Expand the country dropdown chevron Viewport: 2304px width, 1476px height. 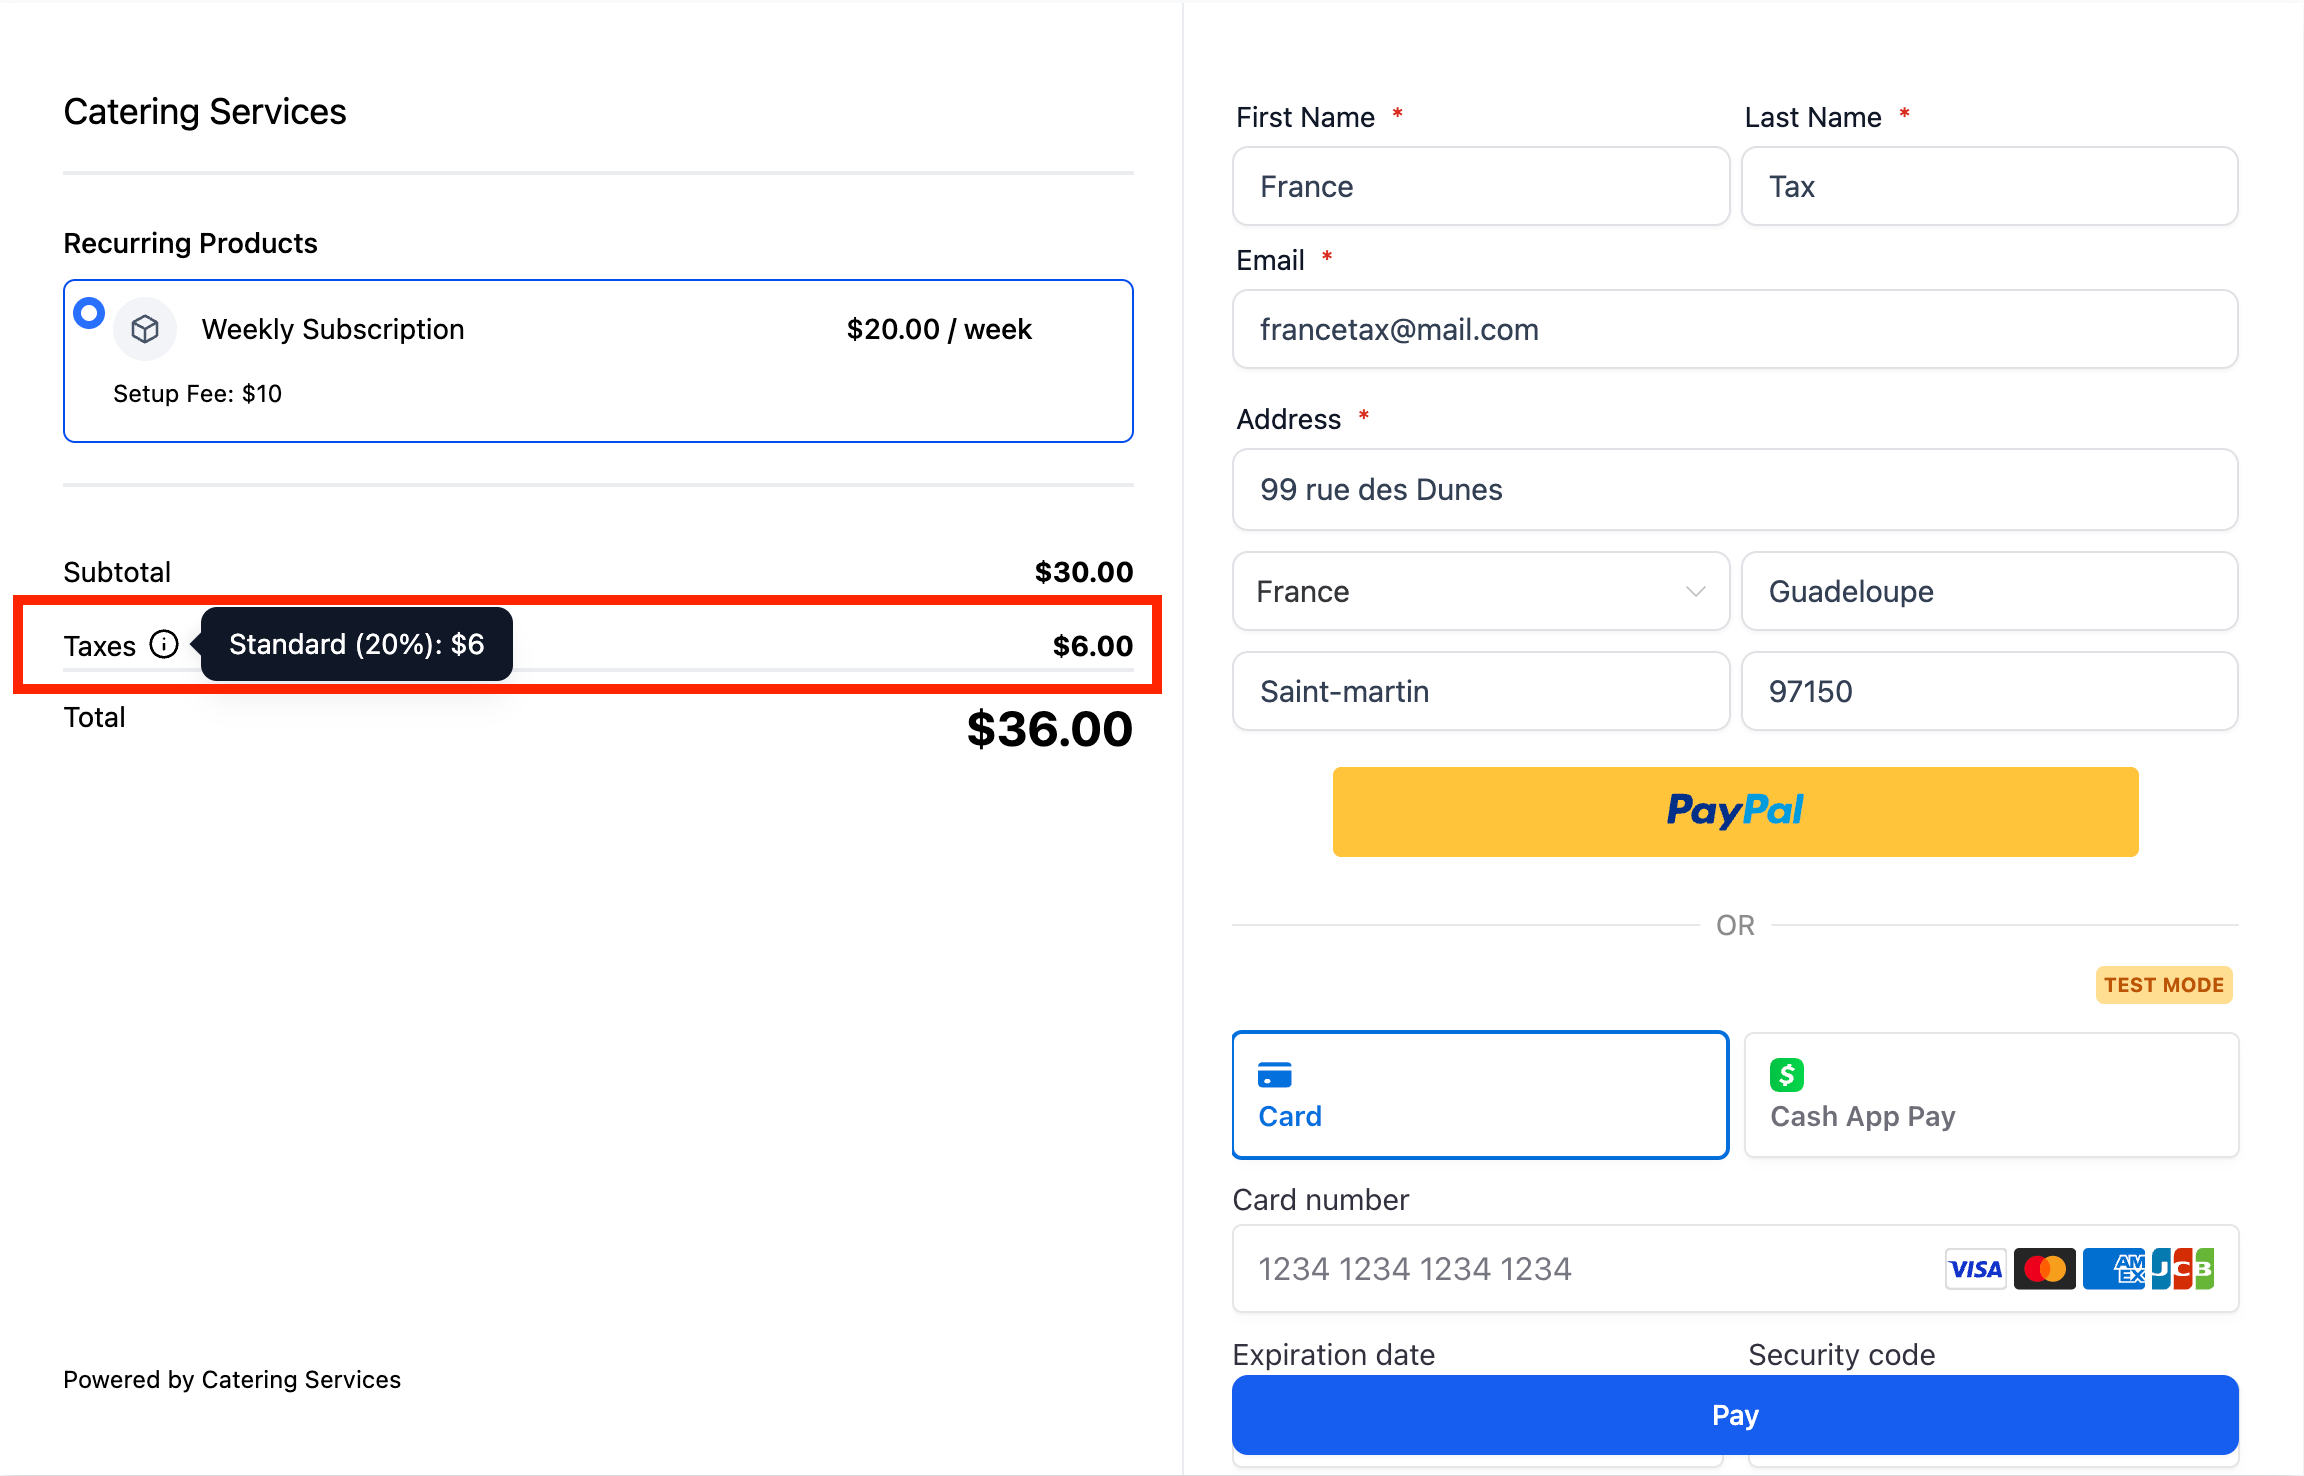(1696, 591)
